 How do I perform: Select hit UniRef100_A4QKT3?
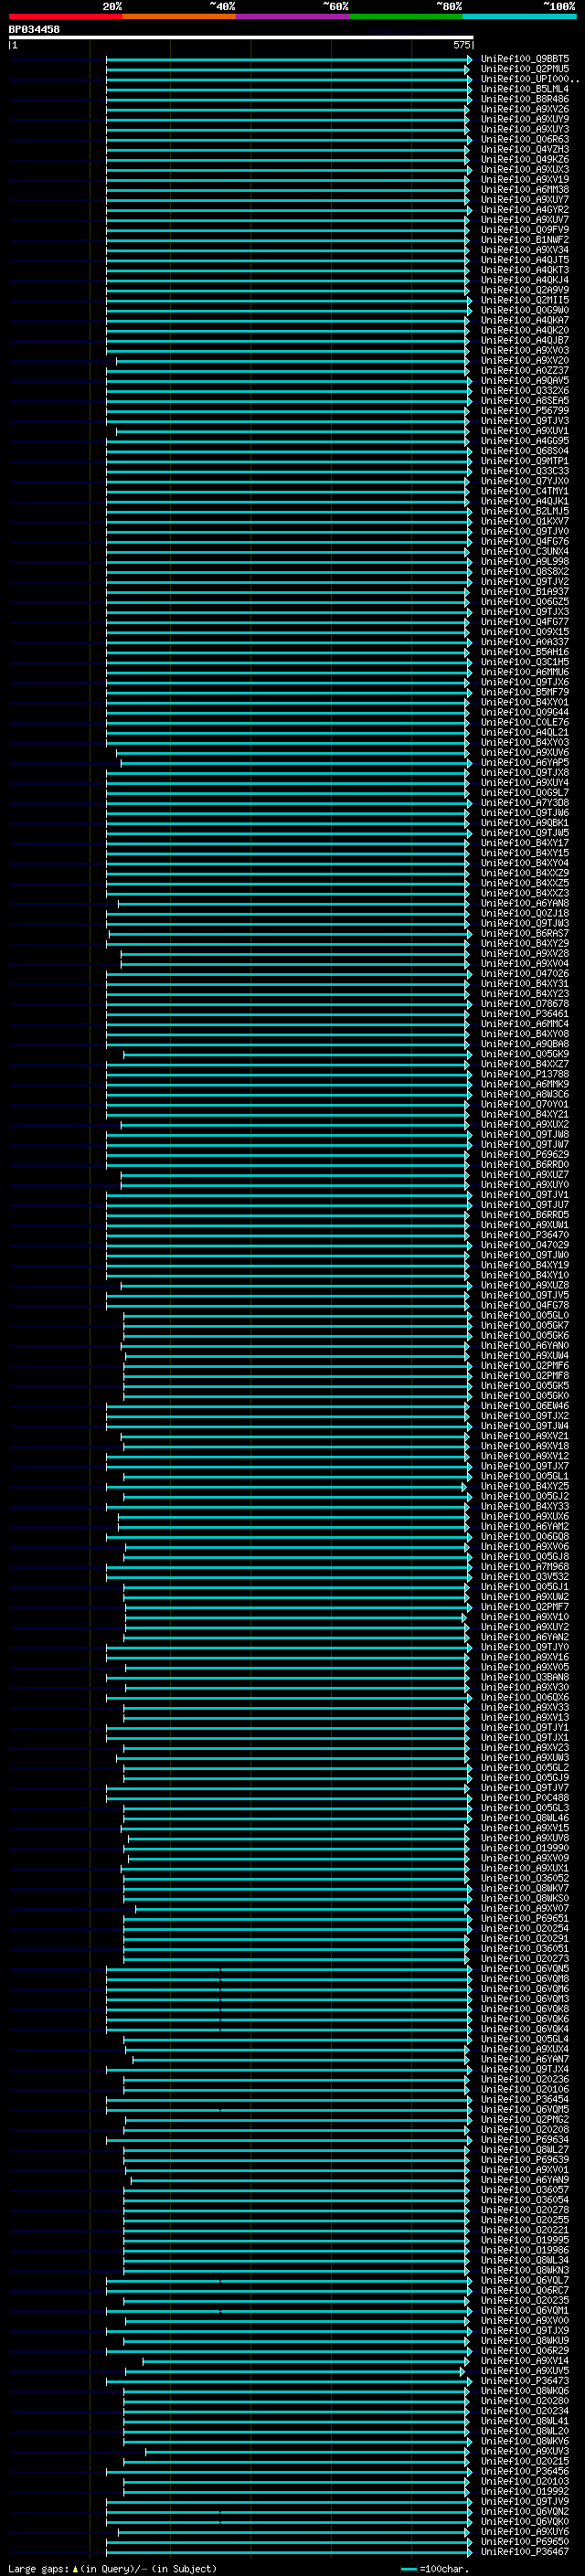(x=525, y=270)
